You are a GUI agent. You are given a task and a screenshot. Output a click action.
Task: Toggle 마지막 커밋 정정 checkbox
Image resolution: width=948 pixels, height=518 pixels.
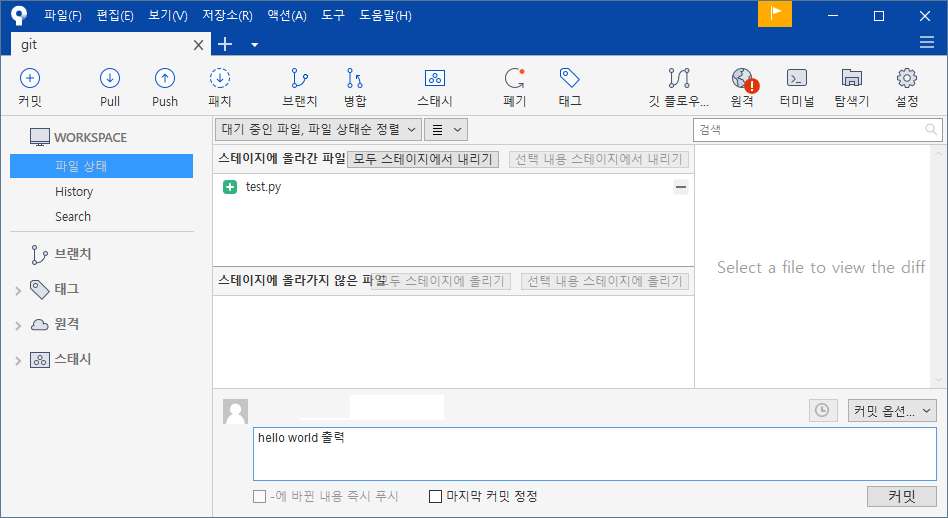coord(435,496)
